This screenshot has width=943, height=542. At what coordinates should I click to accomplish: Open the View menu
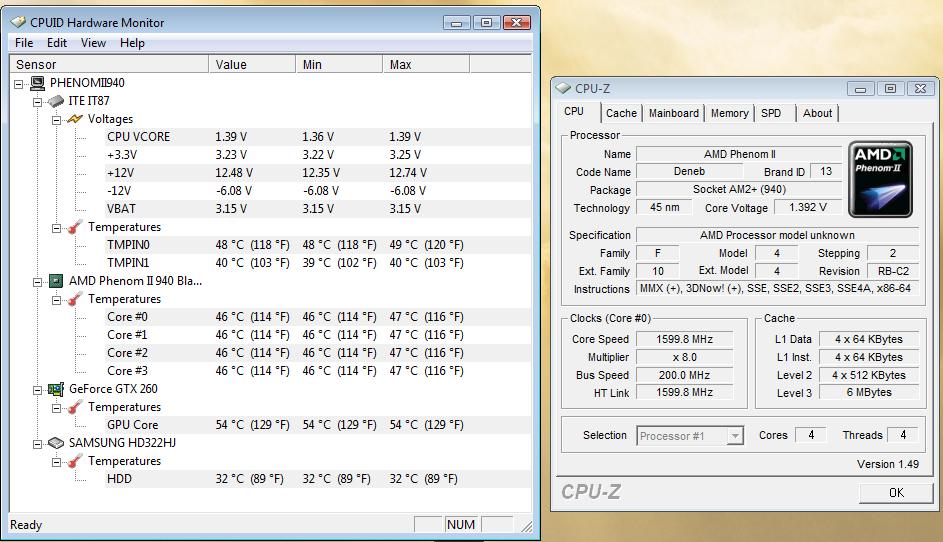tap(93, 43)
